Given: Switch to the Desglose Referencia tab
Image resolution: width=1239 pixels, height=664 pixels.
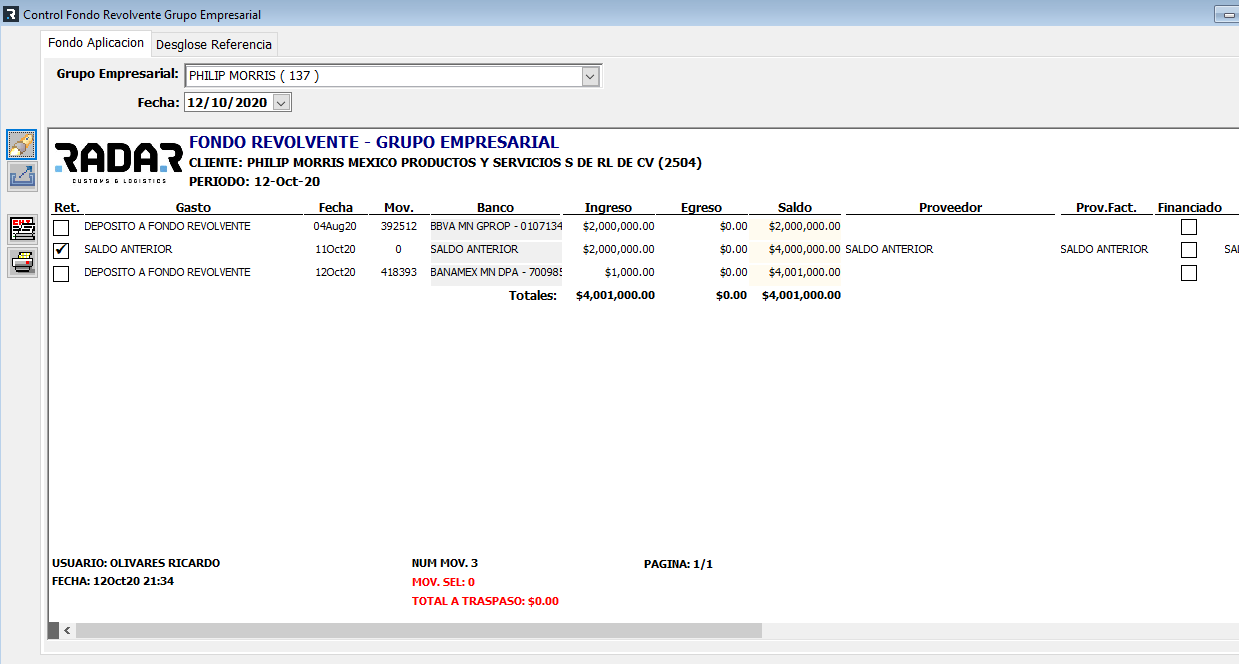Looking at the screenshot, I should [x=213, y=45].
